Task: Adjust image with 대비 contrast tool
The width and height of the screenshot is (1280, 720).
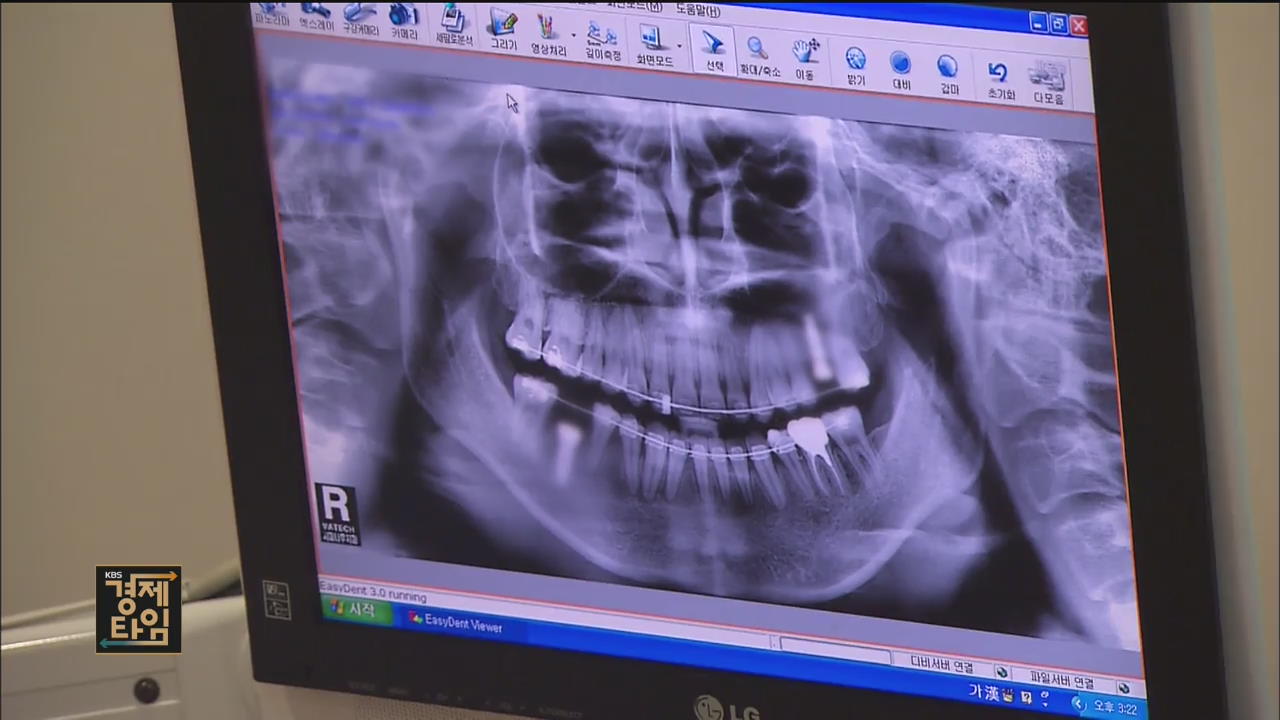Action: tap(902, 68)
